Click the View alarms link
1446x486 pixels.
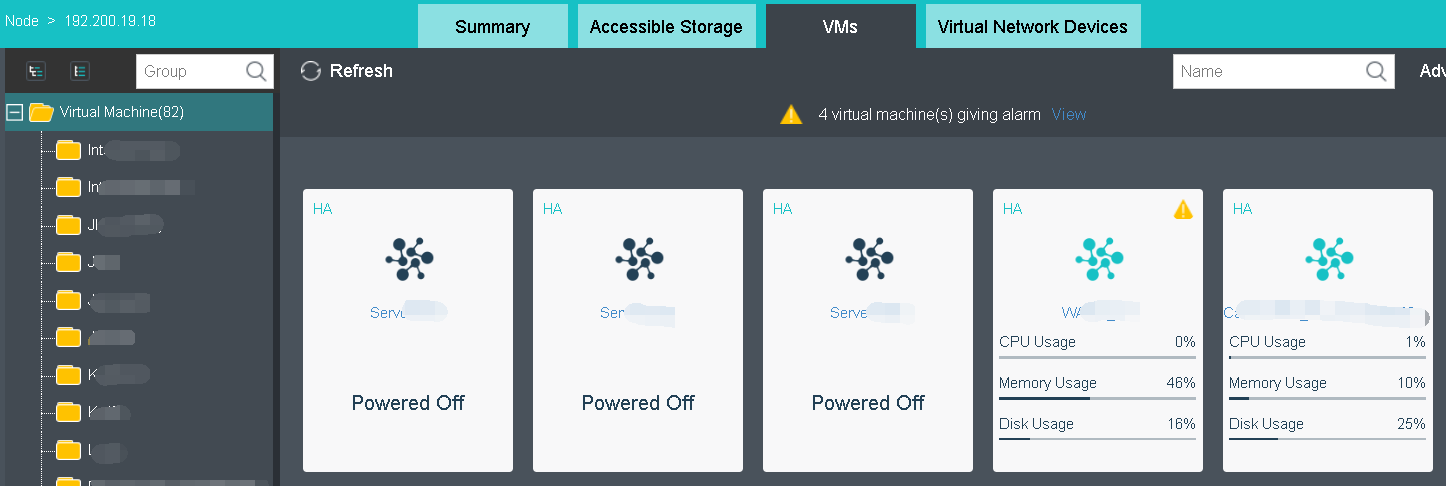pyautogui.click(x=1069, y=114)
